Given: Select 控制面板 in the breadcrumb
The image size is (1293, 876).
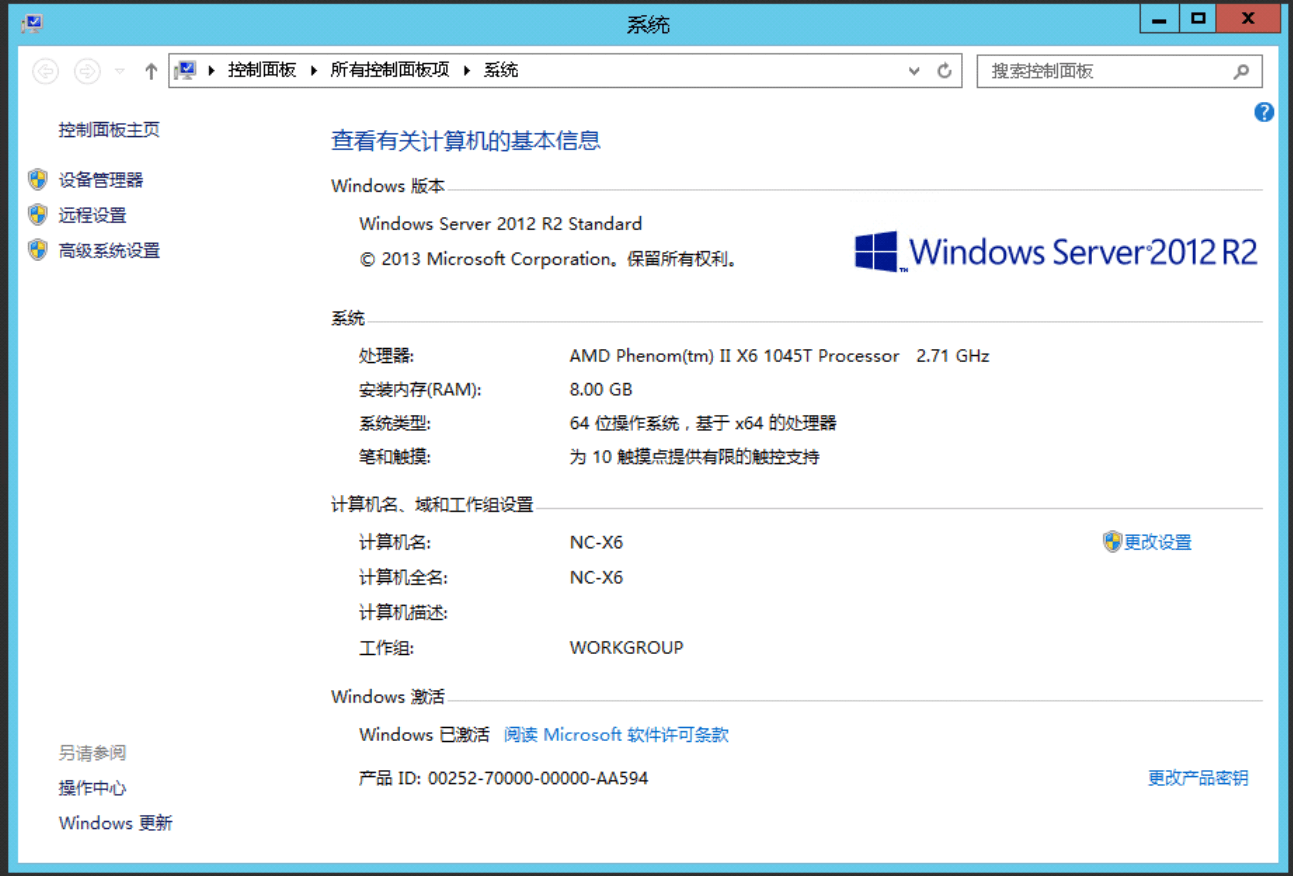Looking at the screenshot, I should [x=262, y=70].
